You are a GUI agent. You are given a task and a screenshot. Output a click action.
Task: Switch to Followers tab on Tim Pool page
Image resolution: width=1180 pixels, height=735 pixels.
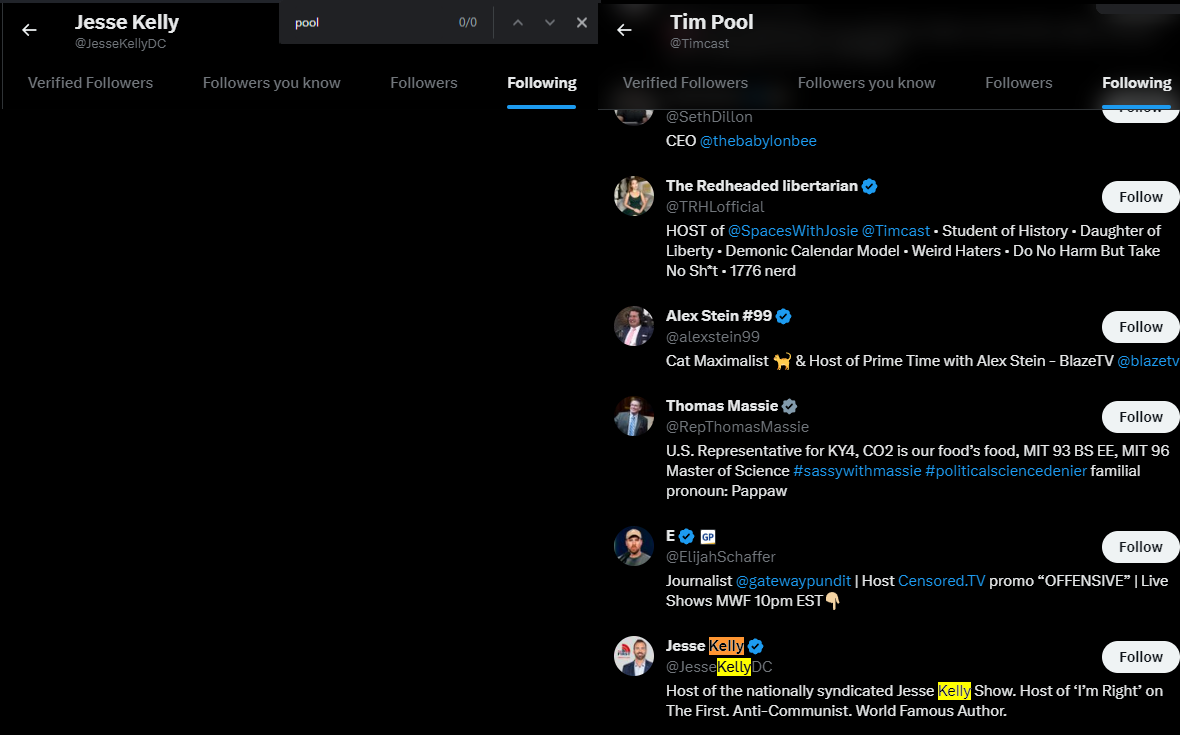pyautogui.click(x=1019, y=83)
